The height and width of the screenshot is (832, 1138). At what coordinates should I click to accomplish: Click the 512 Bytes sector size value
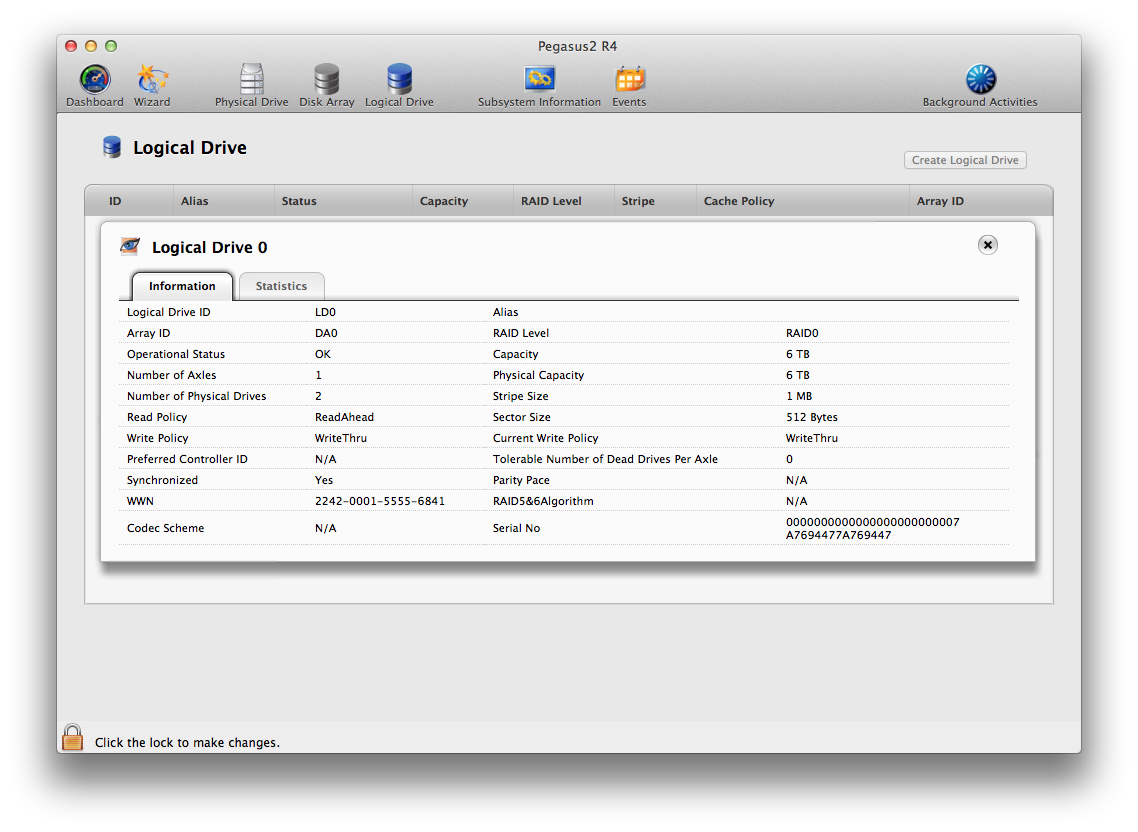click(x=811, y=417)
